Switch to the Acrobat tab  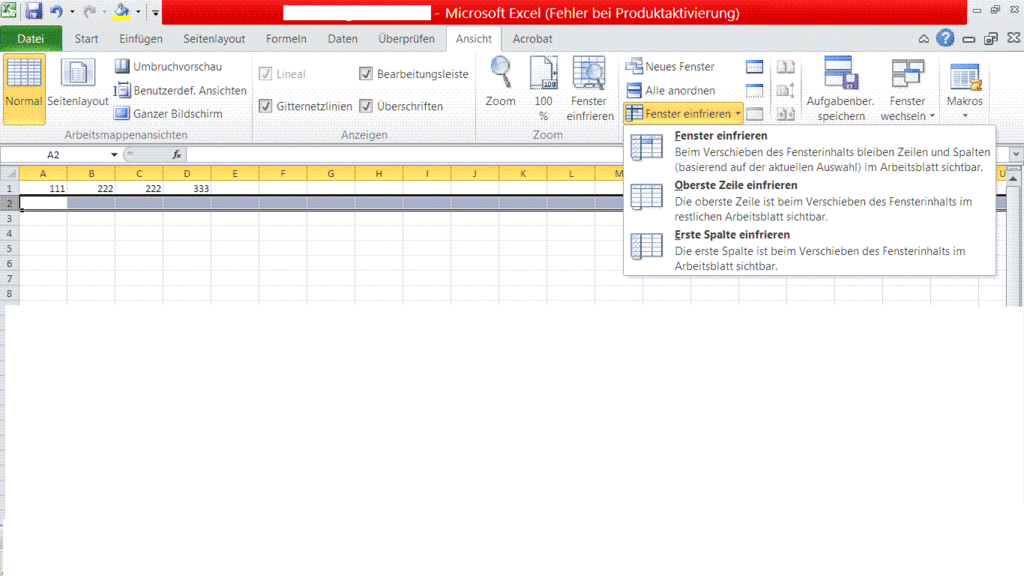point(532,39)
